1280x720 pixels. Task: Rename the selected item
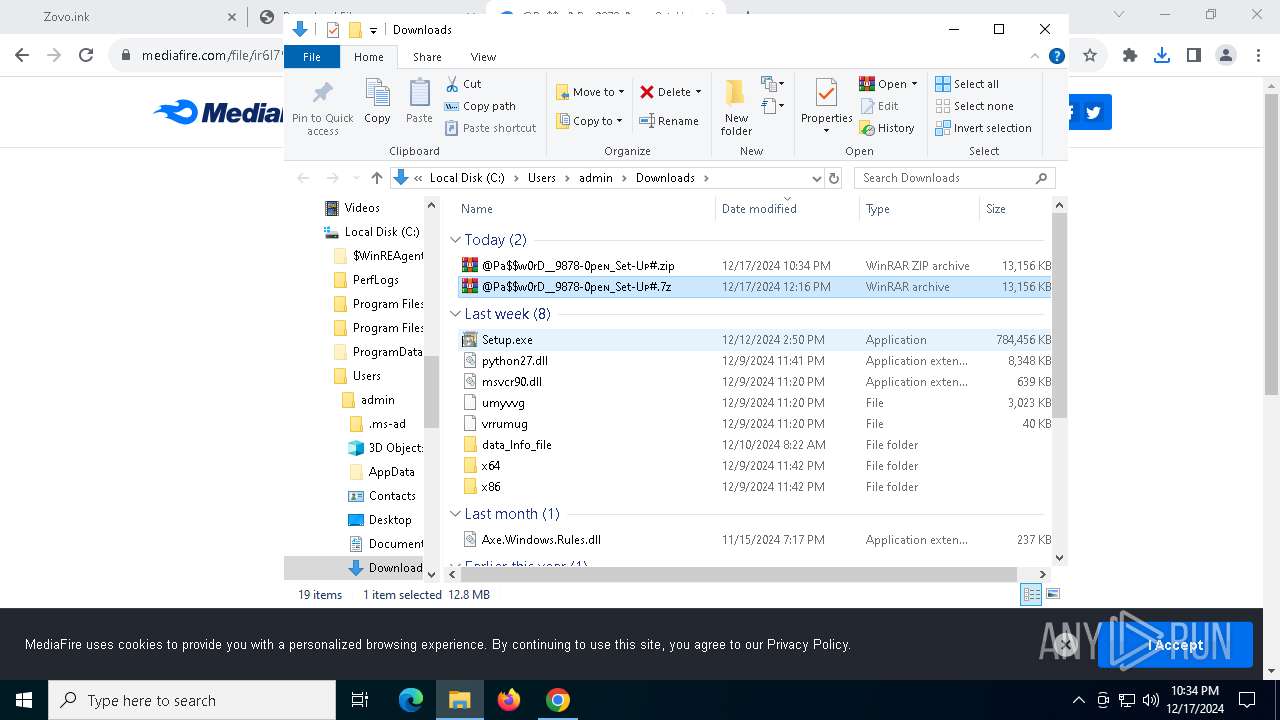[x=669, y=121]
